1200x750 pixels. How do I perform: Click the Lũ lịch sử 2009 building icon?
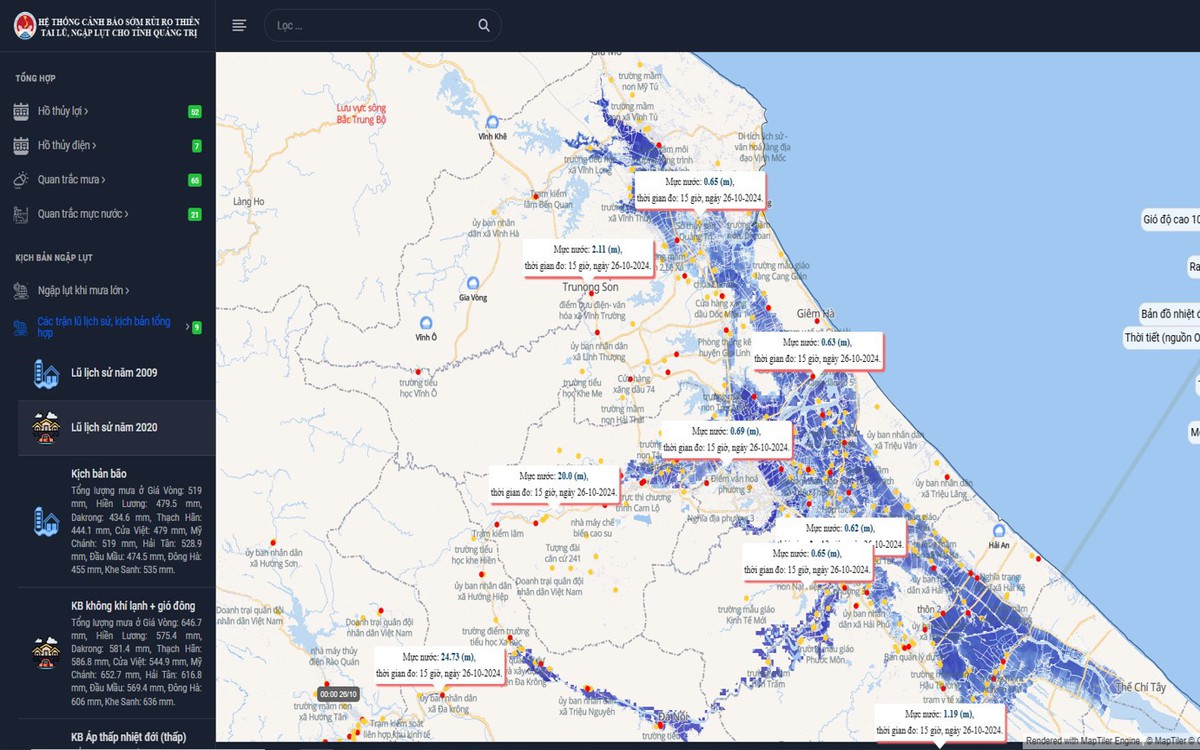tap(46, 374)
